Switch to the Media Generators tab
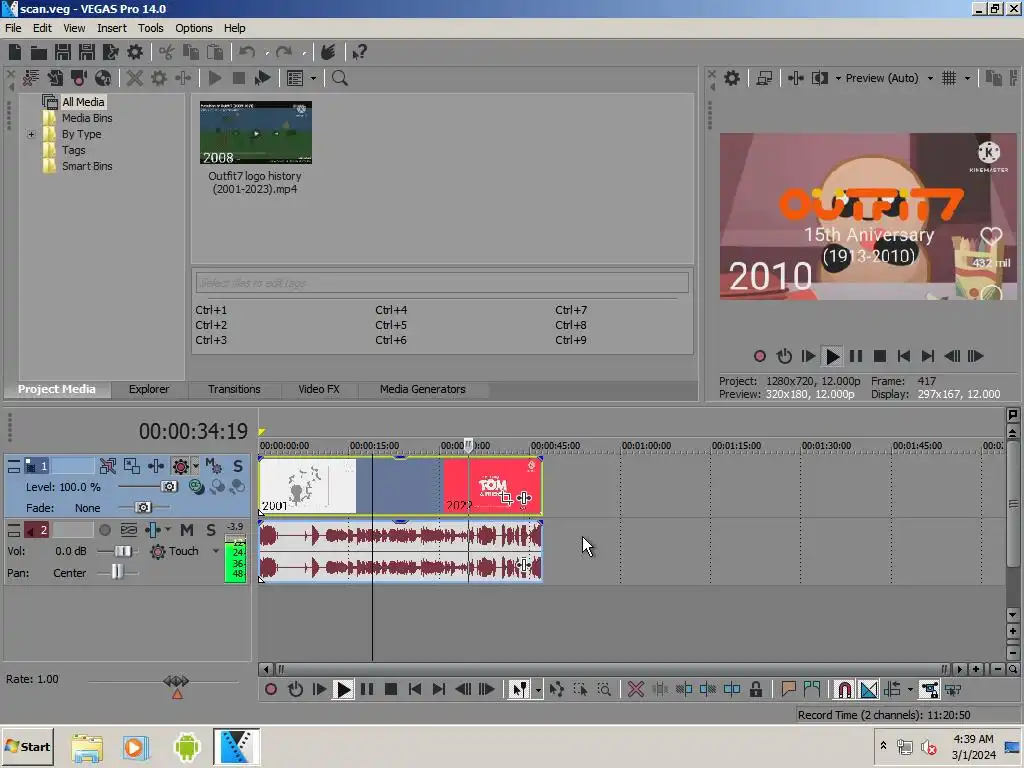The height and width of the screenshot is (768, 1024). tap(423, 389)
